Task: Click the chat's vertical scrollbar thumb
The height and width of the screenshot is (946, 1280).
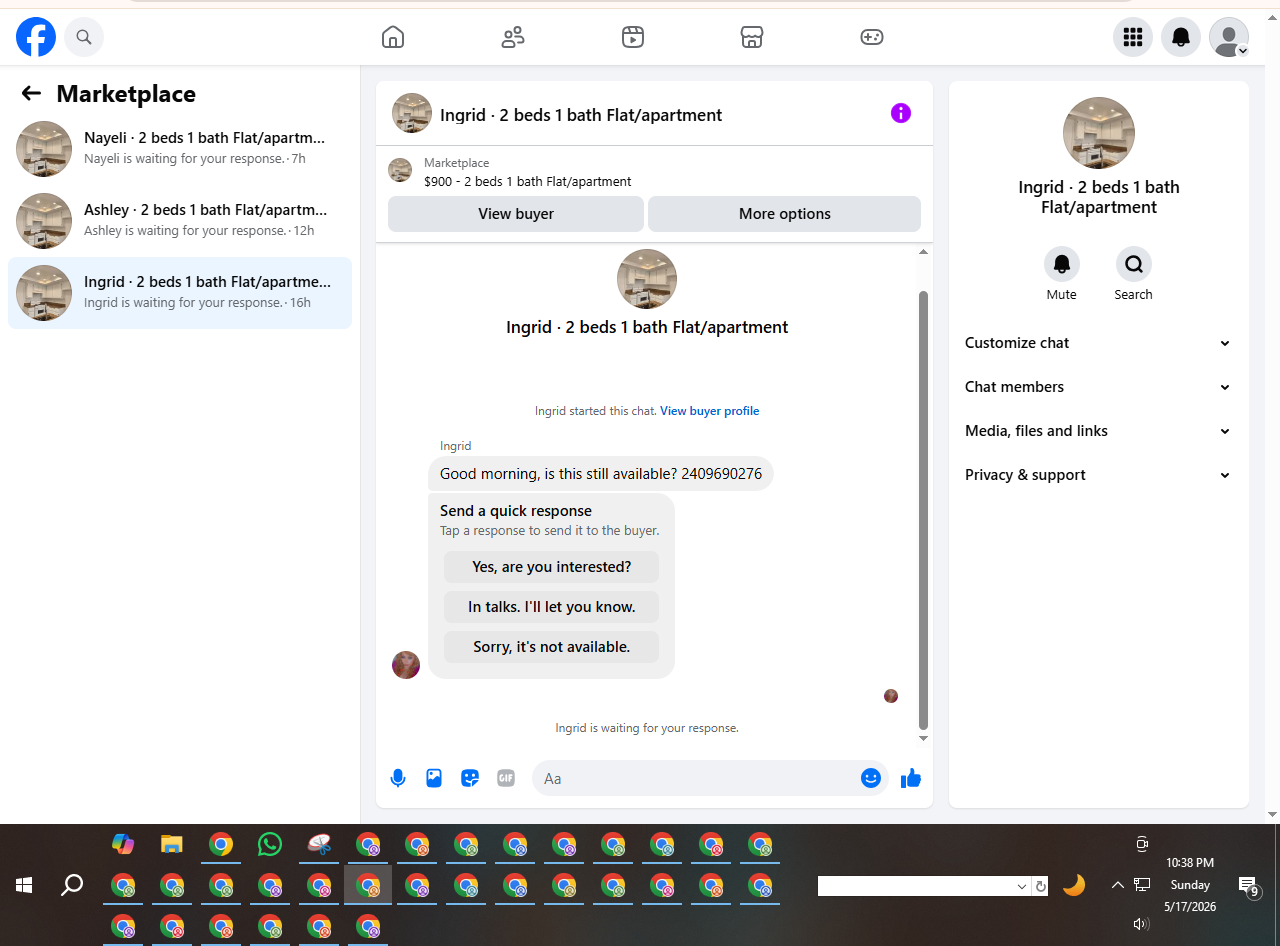Action: coord(923,510)
